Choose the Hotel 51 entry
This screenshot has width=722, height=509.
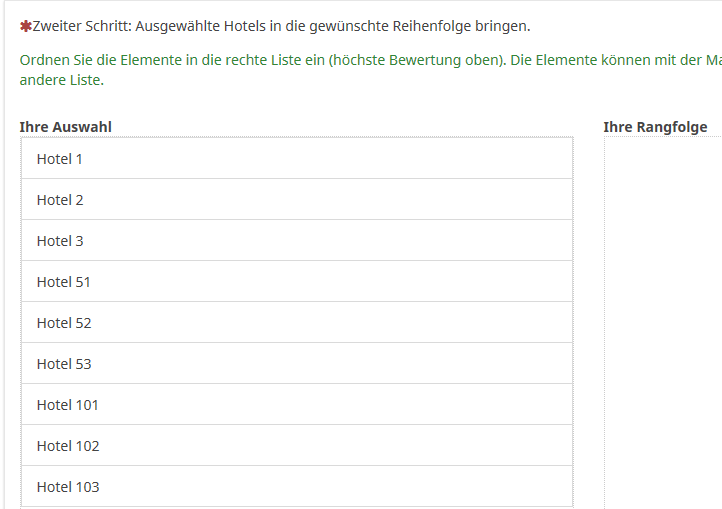296,282
